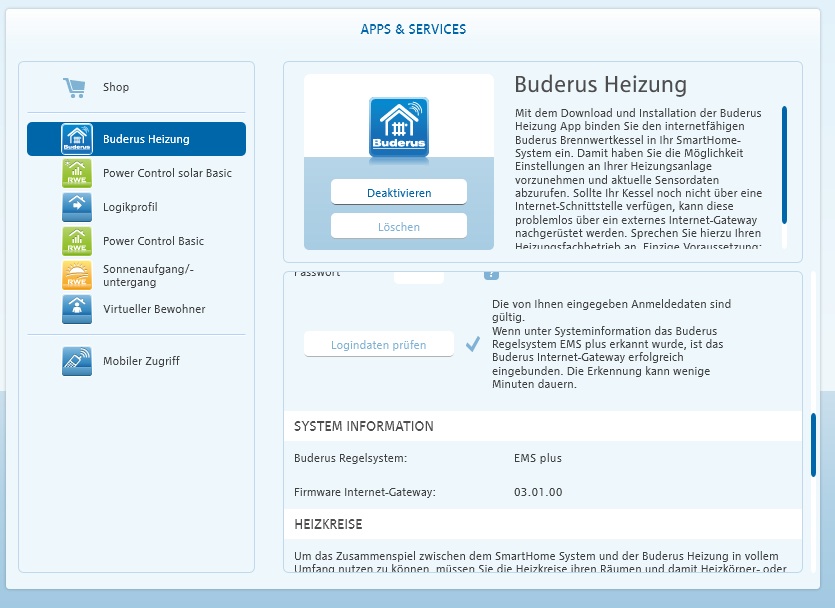This screenshot has height=608, width=835.
Task: Click the SYSTEM INFORMATION section header
Action: click(x=543, y=426)
